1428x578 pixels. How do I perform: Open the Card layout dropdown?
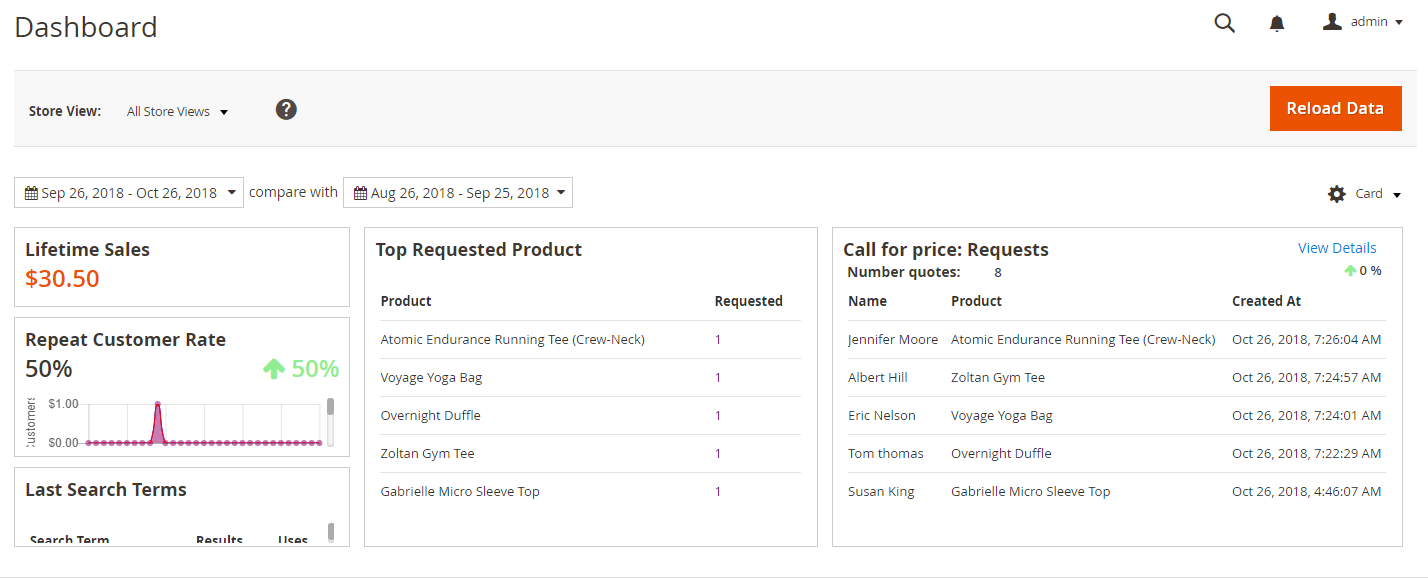click(x=1377, y=194)
